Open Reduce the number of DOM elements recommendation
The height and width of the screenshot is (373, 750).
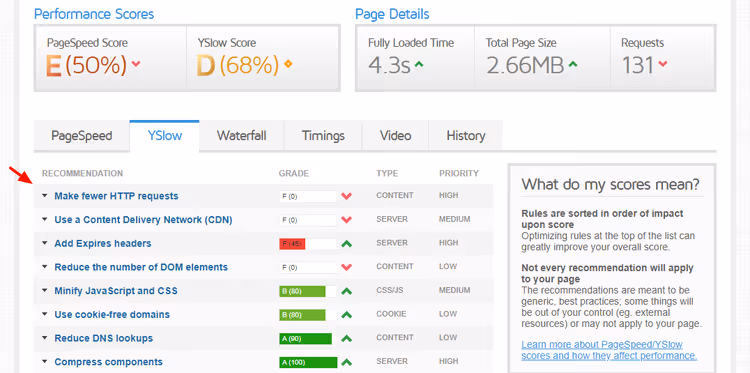[141, 267]
